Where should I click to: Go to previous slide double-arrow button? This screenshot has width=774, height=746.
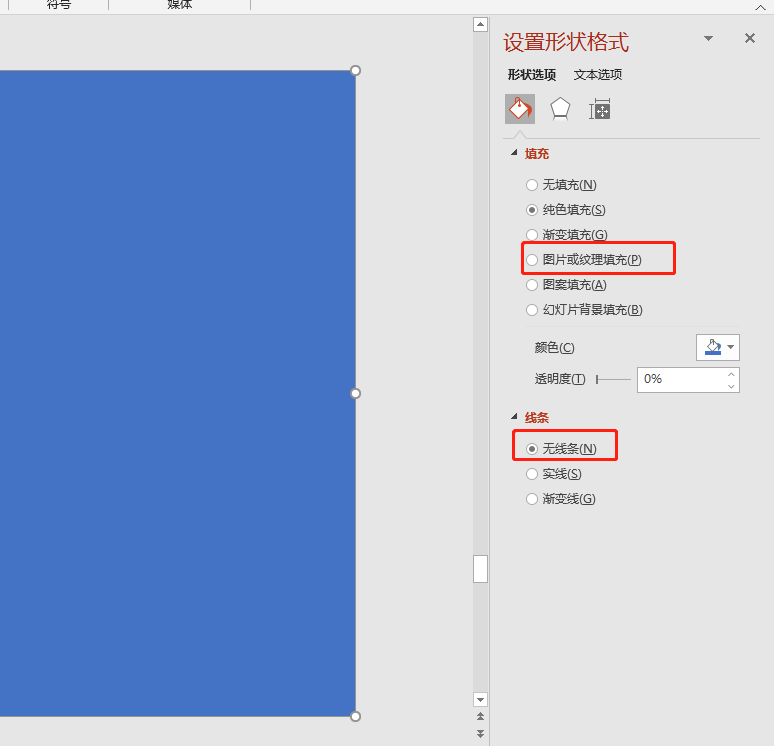click(x=480, y=716)
